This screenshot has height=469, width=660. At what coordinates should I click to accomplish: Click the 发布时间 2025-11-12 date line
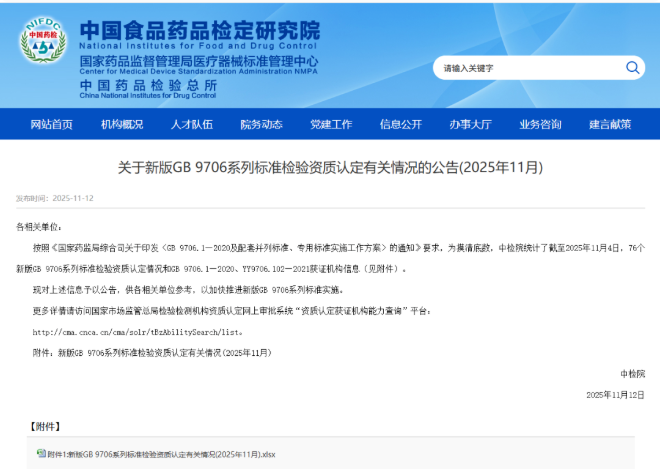point(55,198)
